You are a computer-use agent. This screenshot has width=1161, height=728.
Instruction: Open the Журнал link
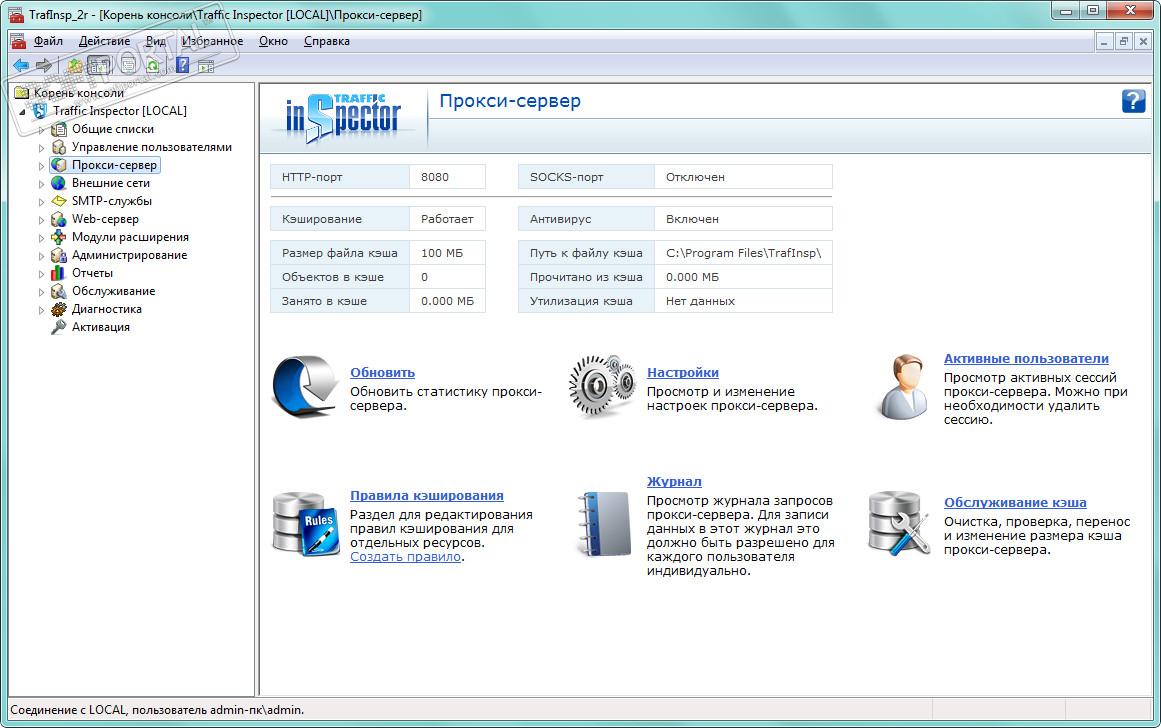click(674, 481)
